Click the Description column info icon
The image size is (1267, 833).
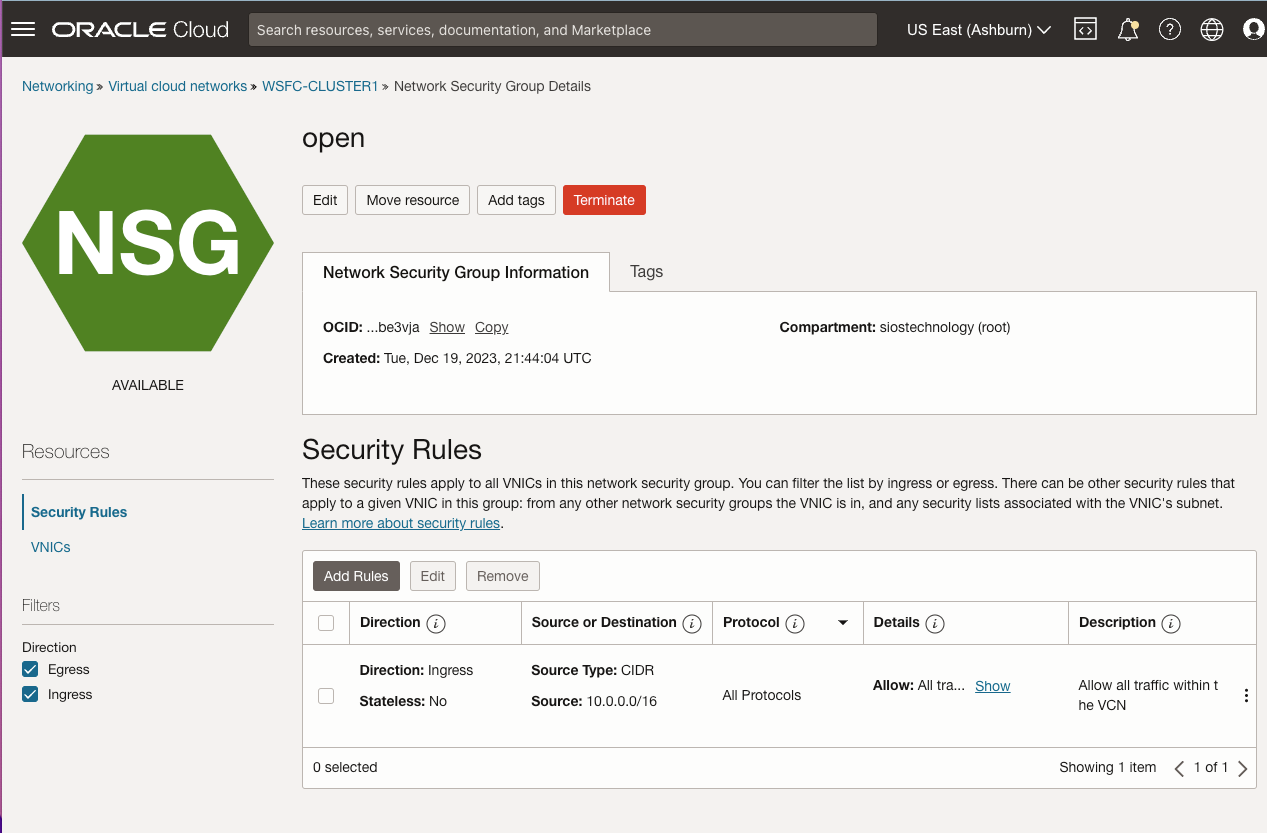[1171, 623]
